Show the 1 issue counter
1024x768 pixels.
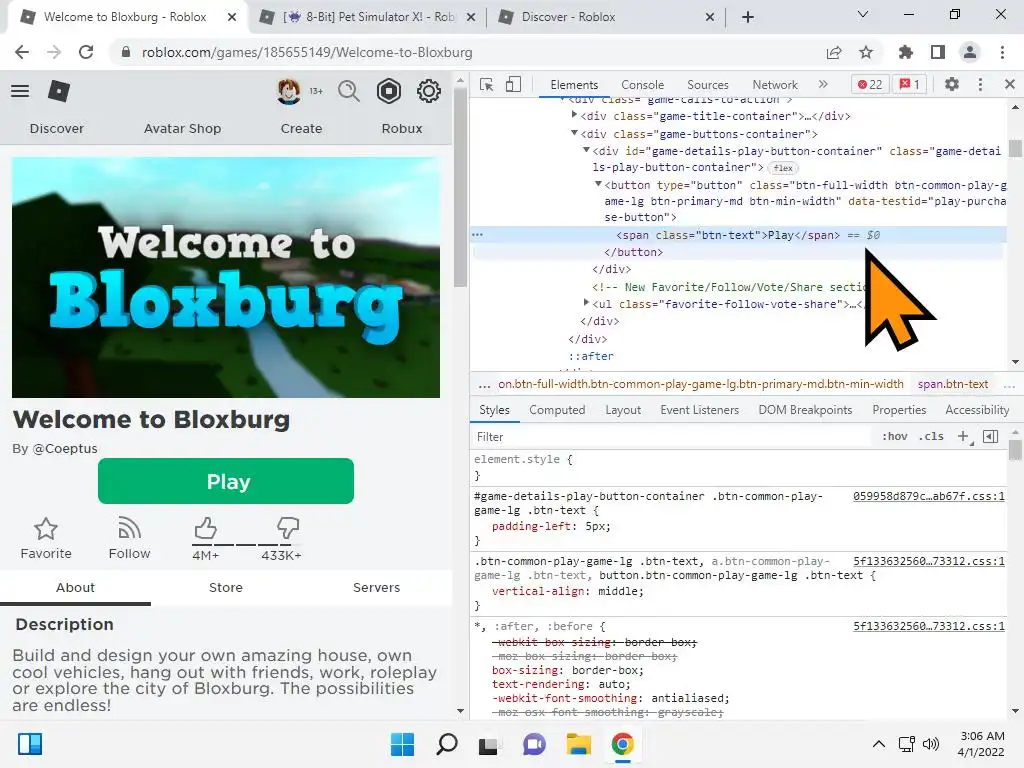910,84
